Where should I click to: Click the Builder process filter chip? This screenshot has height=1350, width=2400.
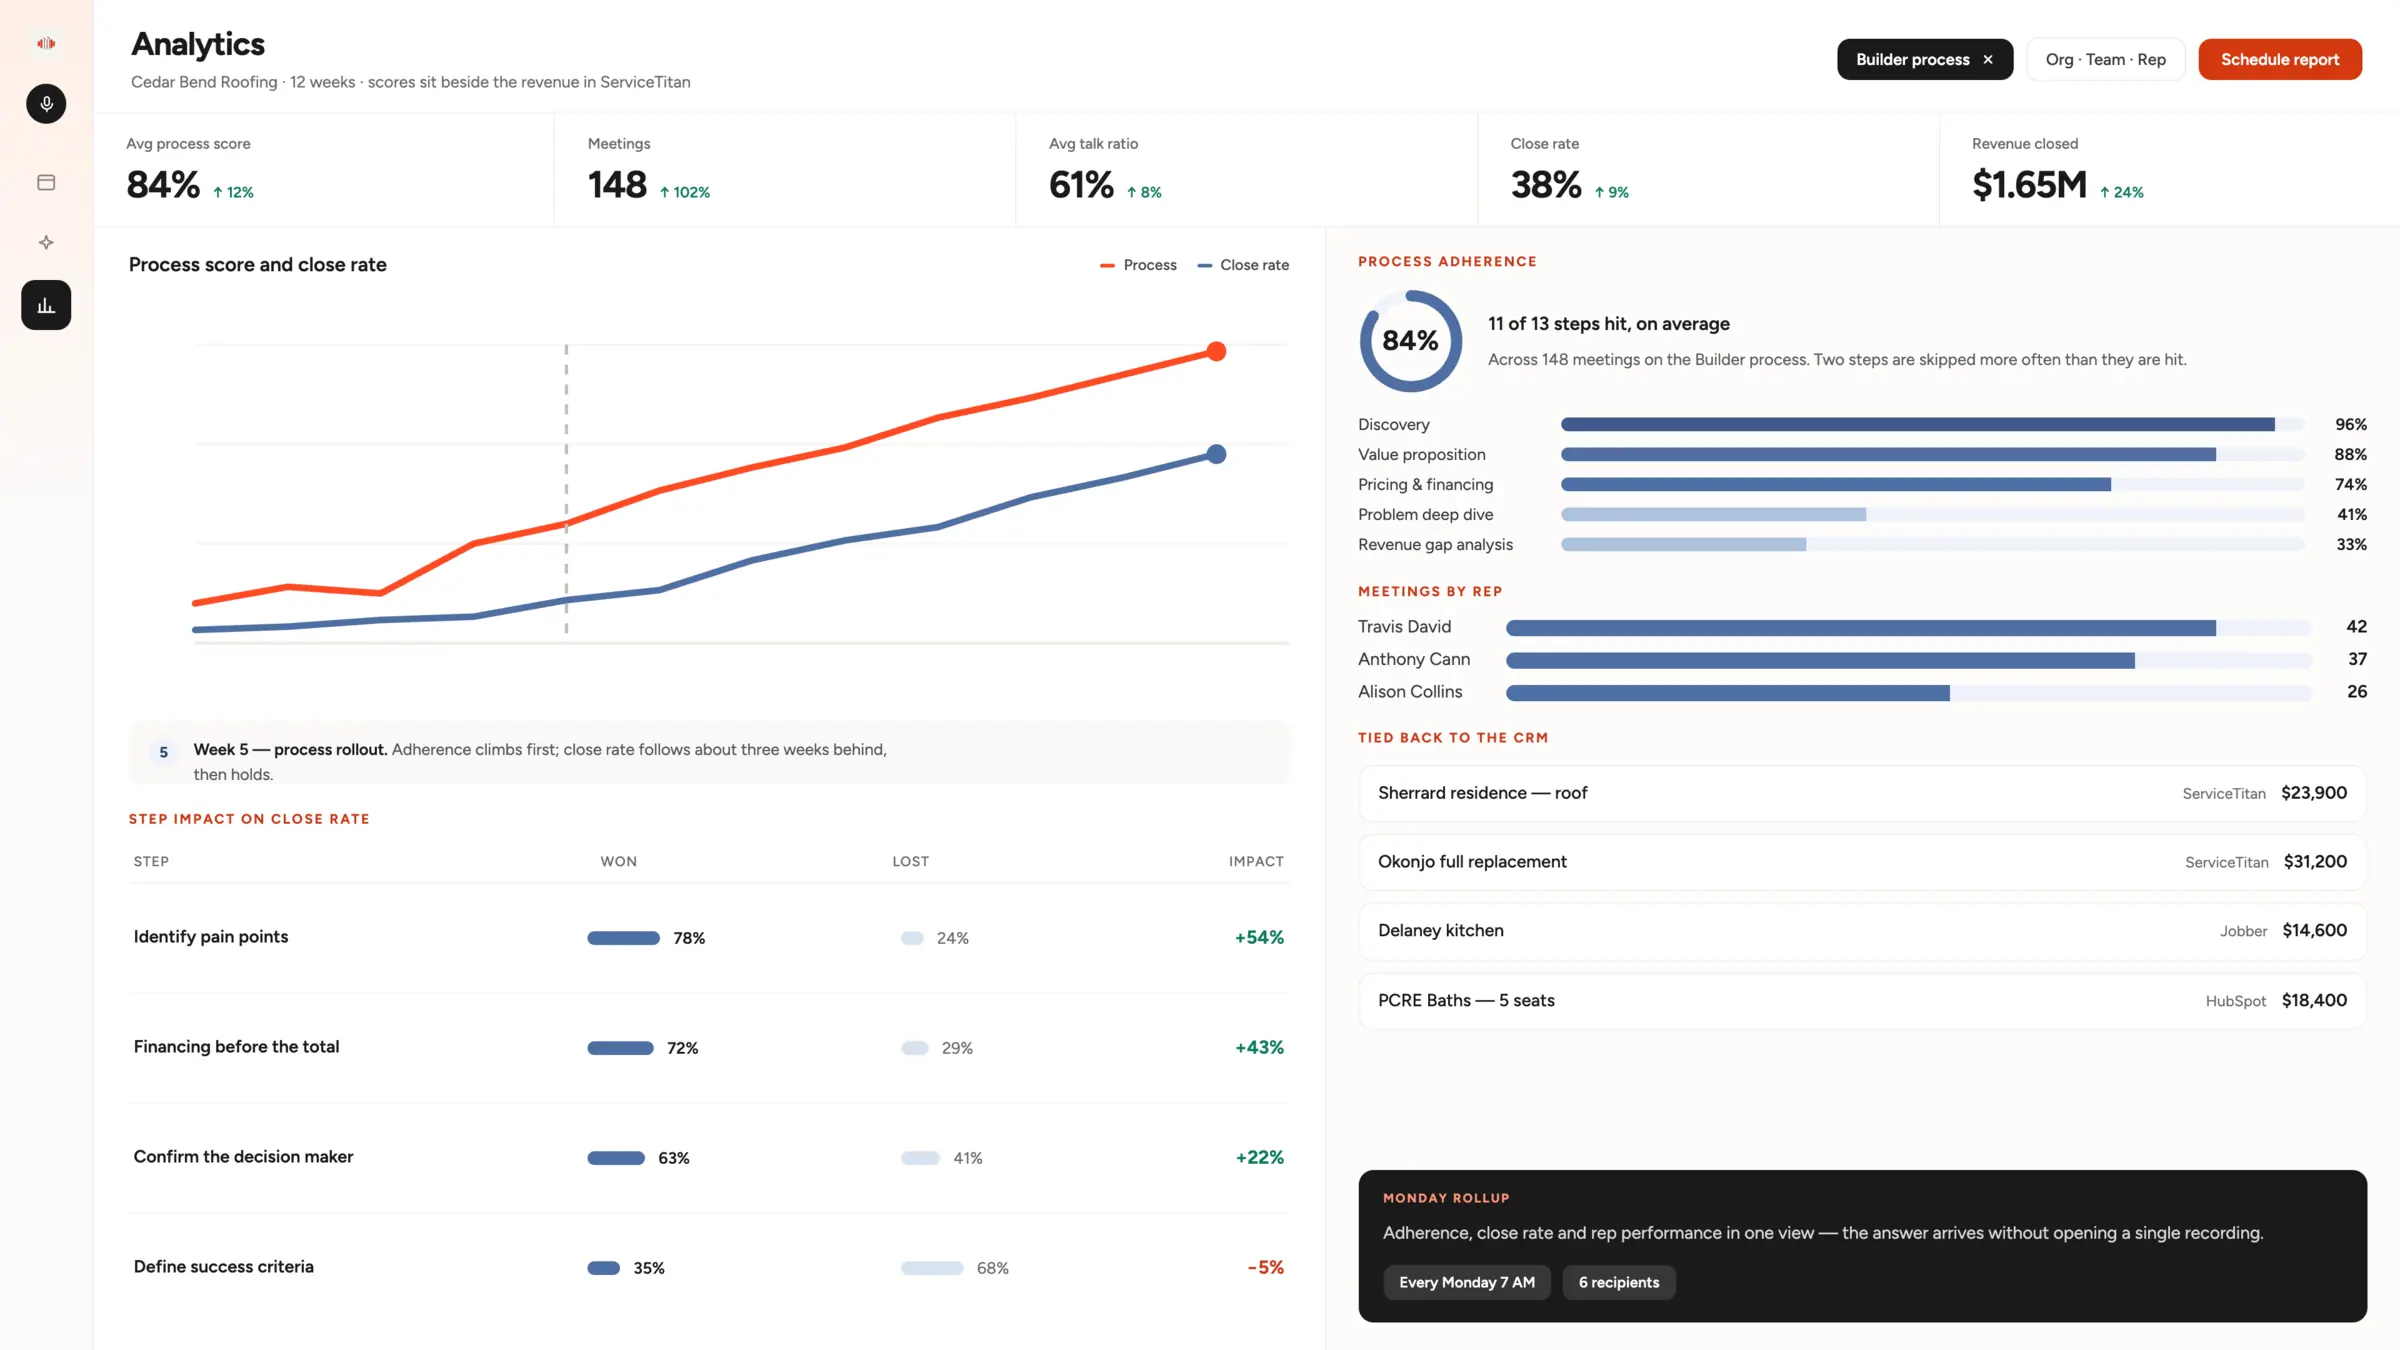pos(1924,60)
